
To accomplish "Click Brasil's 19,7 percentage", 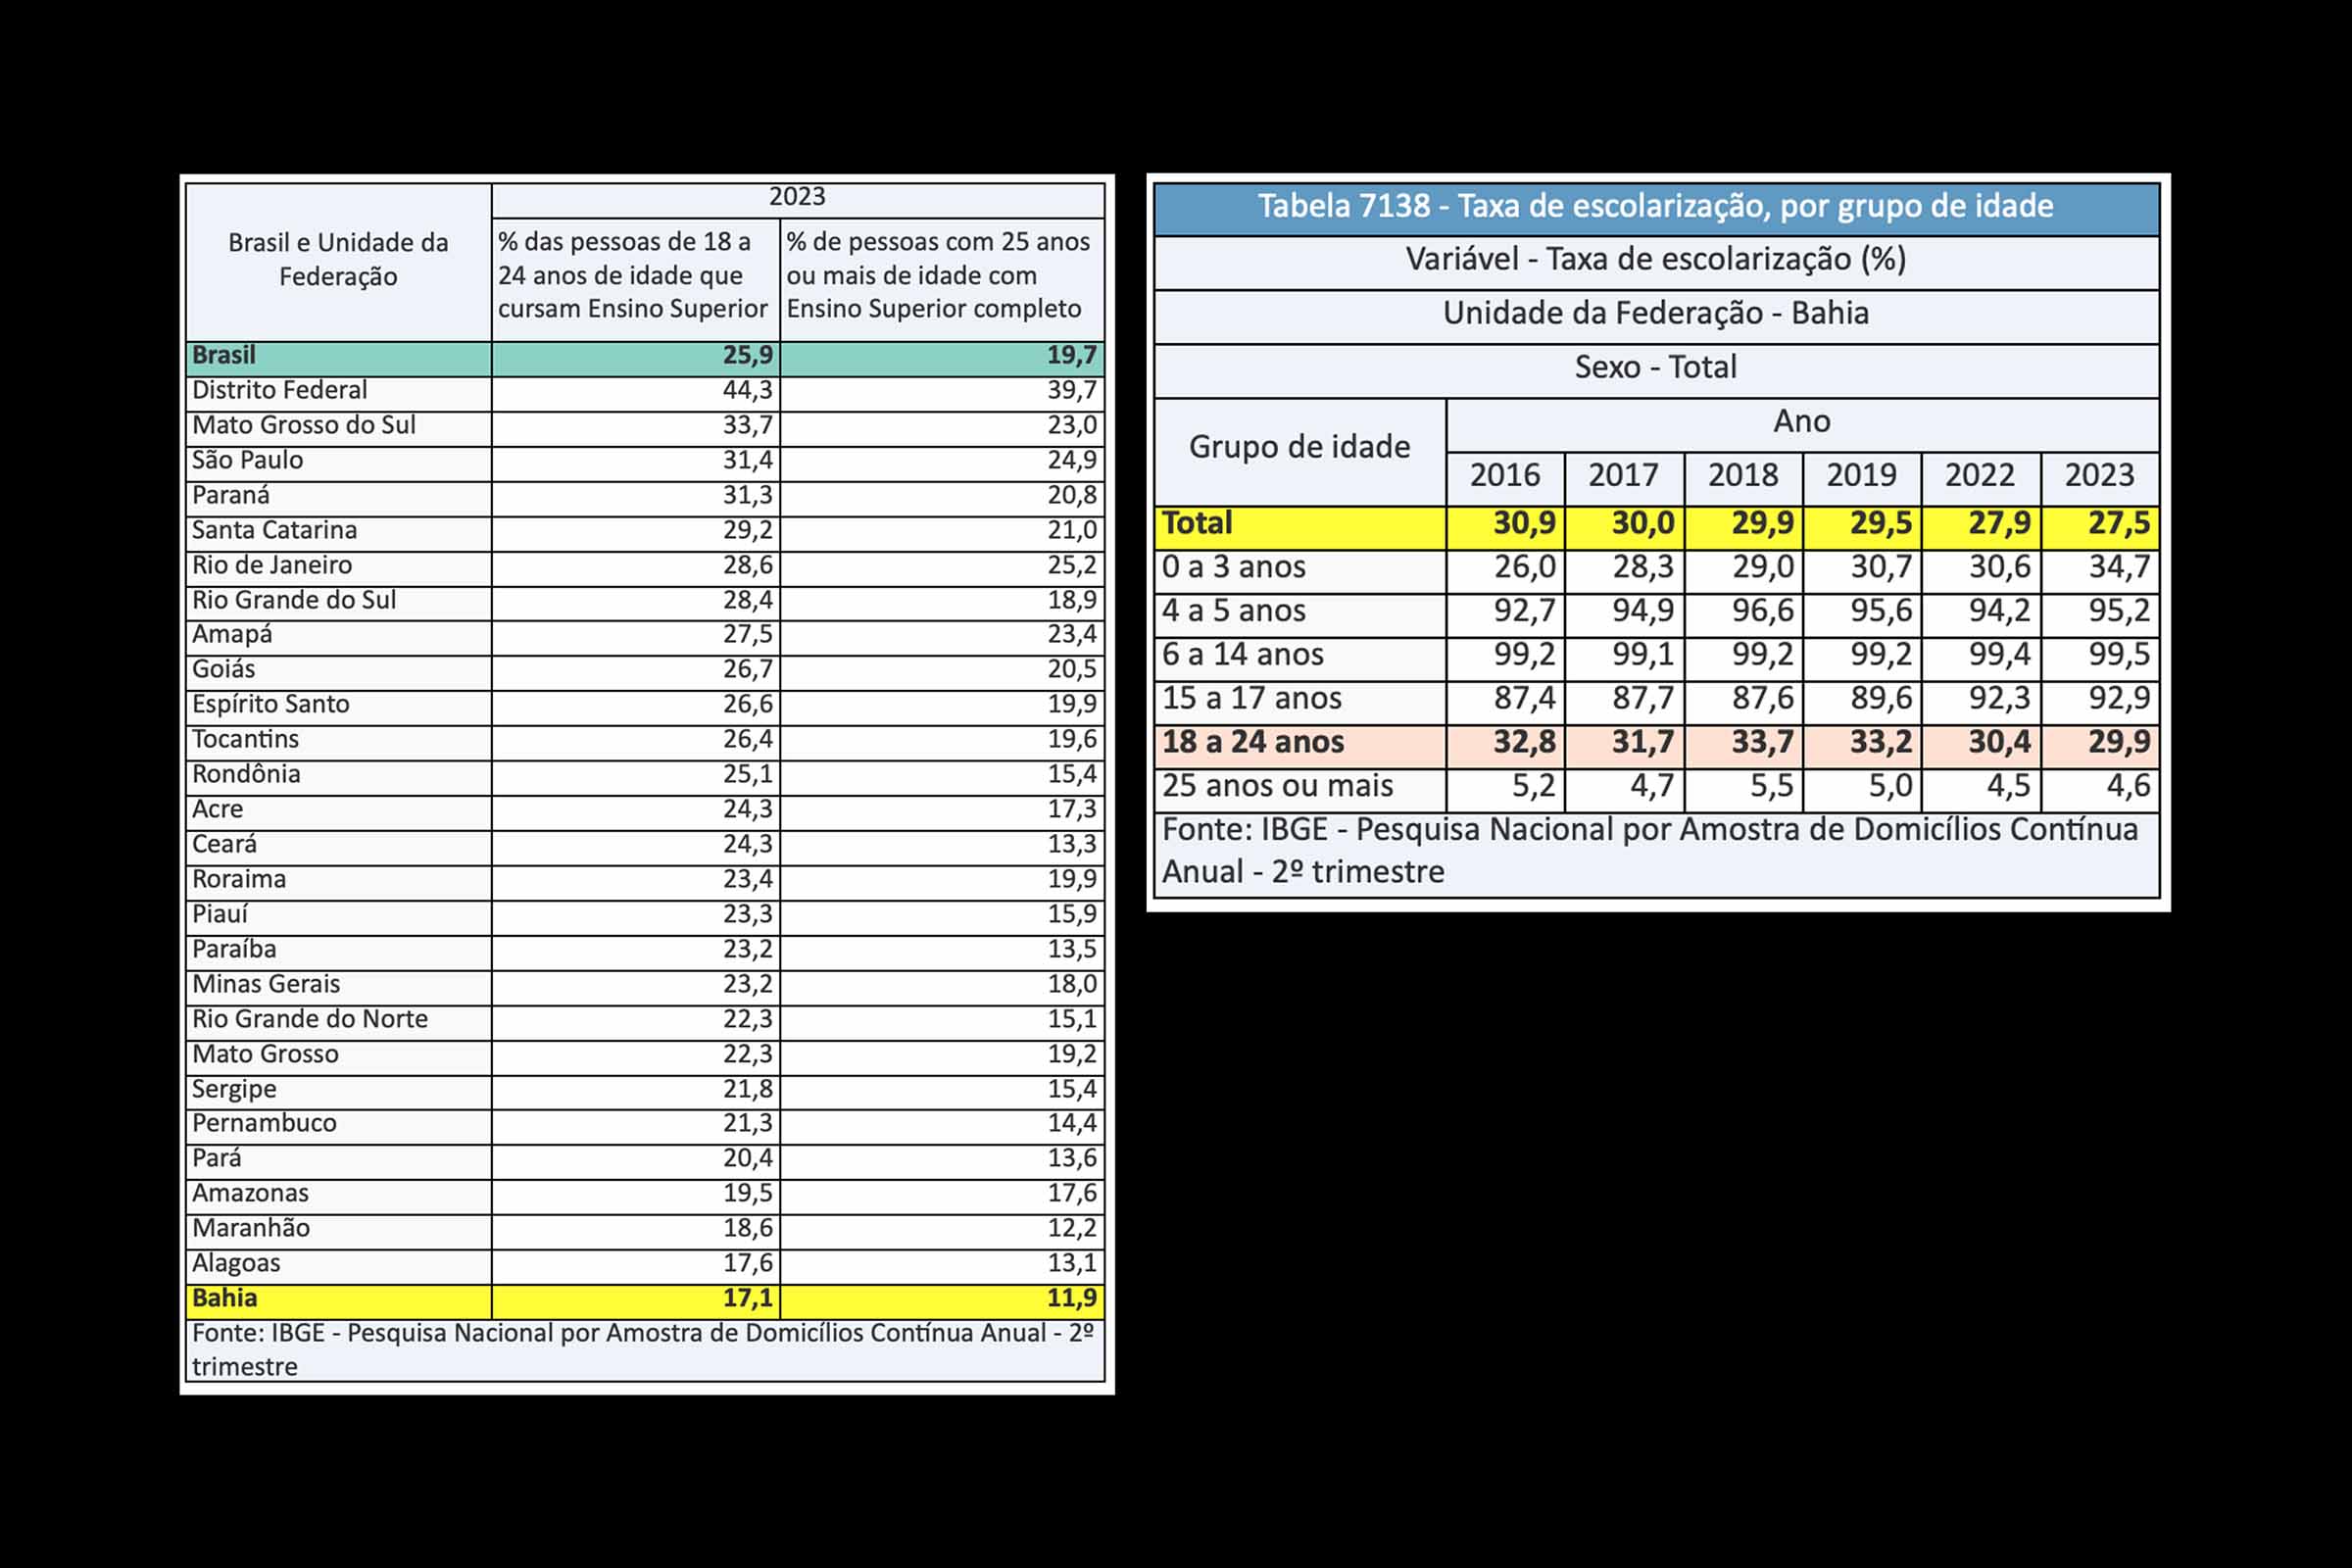I will pos(1072,355).
